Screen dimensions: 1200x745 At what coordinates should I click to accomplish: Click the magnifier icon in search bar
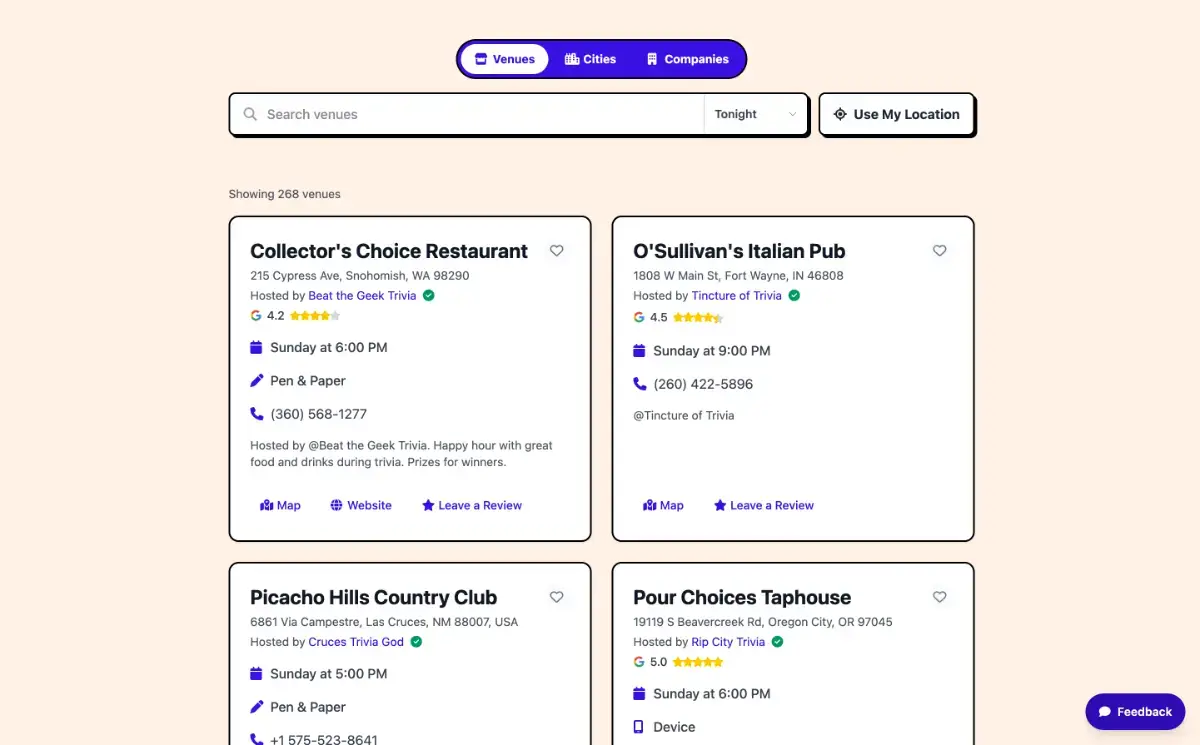click(250, 114)
